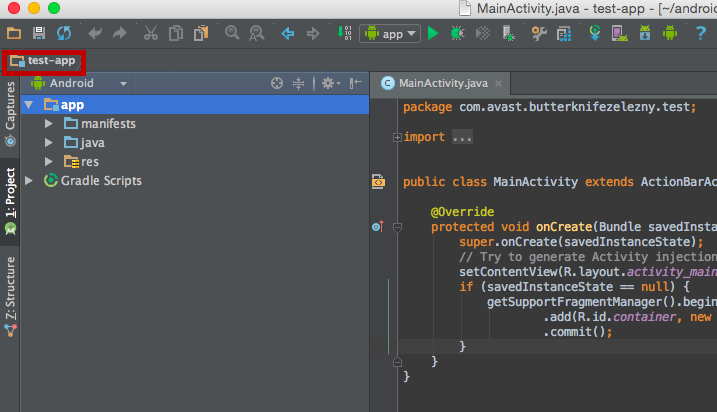Click related XML file gutter icon

(378, 182)
